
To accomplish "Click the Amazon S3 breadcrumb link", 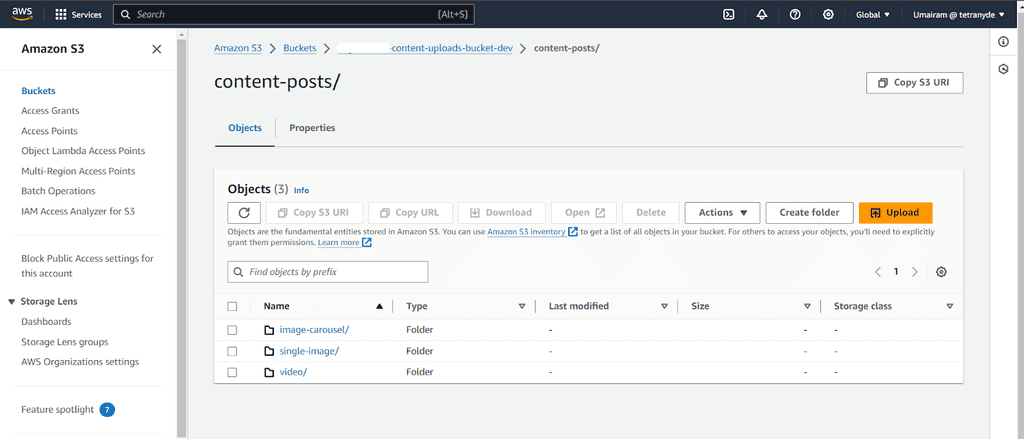I will click(238, 48).
